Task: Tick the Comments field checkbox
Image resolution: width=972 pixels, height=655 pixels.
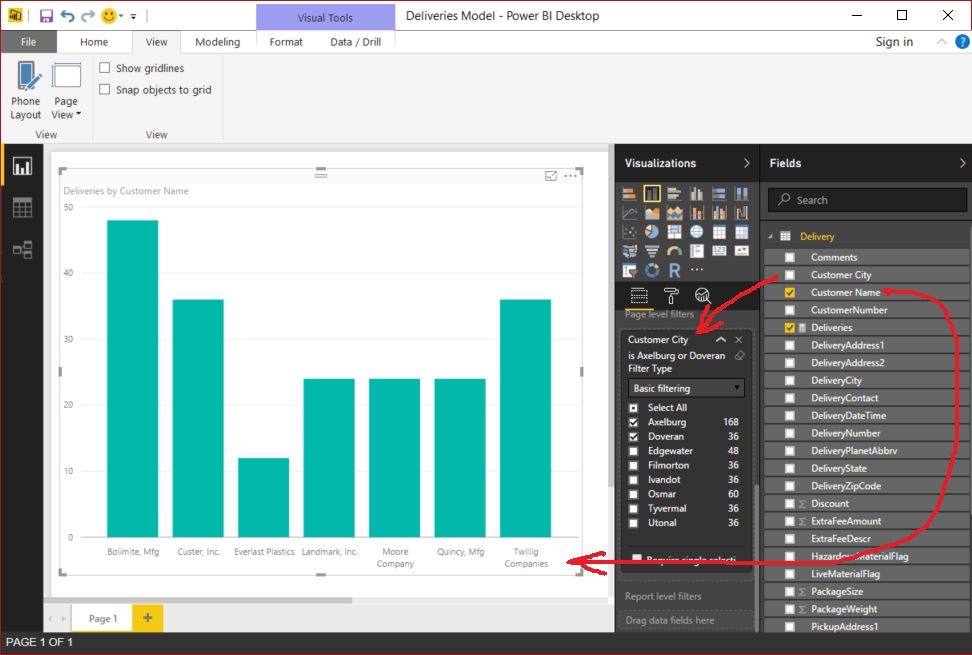Action: [x=790, y=257]
